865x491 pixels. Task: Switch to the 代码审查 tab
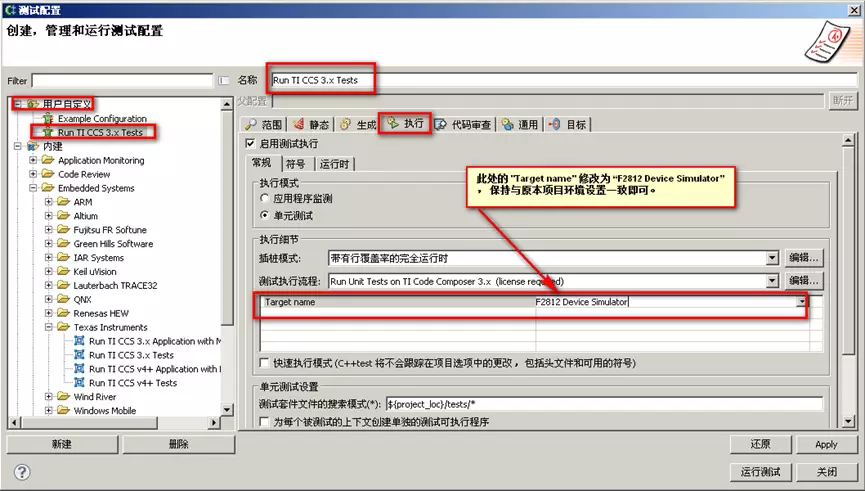point(463,125)
